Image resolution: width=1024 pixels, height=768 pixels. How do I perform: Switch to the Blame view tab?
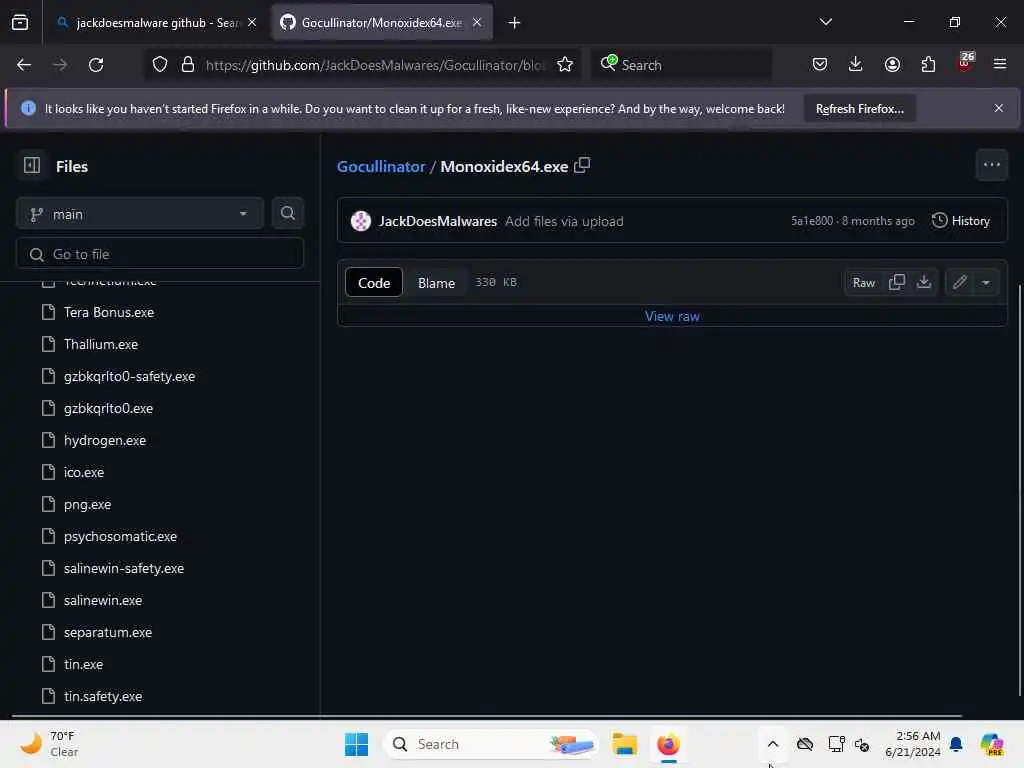point(436,282)
